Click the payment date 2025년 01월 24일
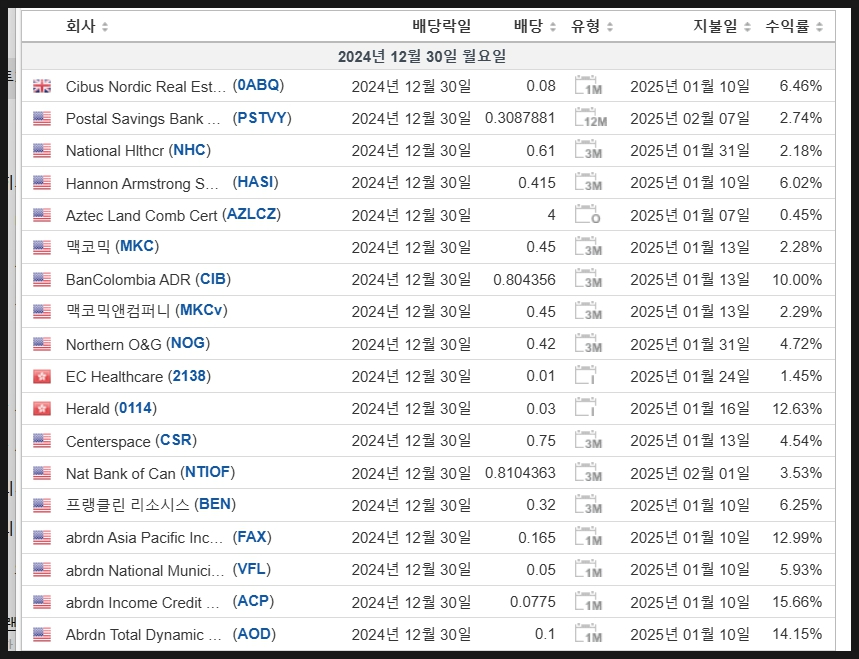Image resolution: width=859 pixels, height=659 pixels. (690, 376)
